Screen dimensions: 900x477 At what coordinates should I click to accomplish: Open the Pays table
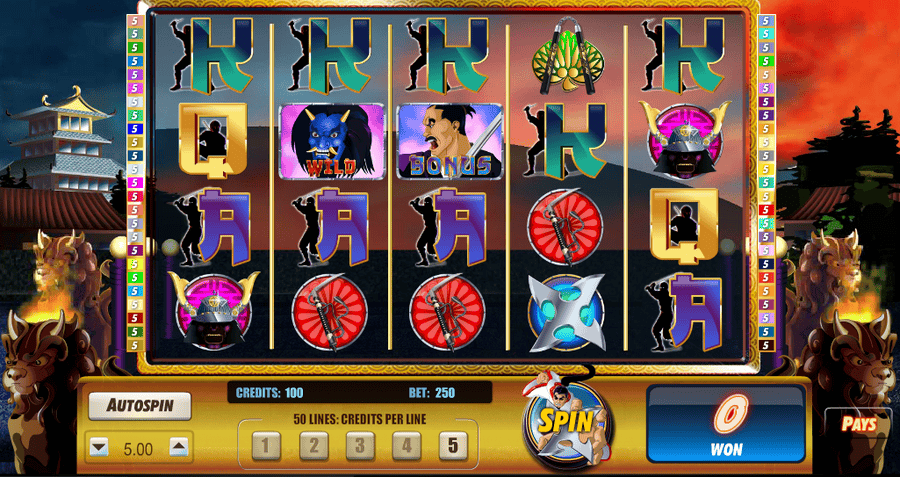click(x=859, y=424)
